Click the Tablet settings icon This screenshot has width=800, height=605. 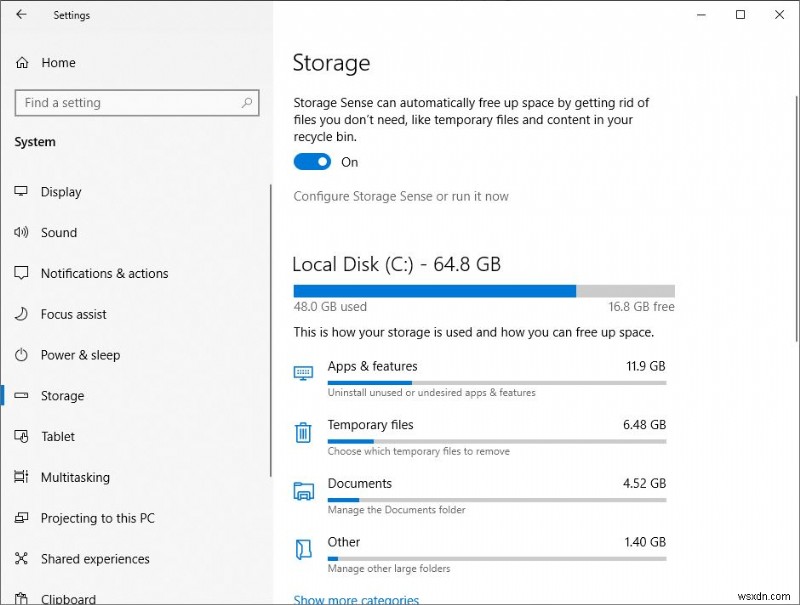tap(21, 437)
